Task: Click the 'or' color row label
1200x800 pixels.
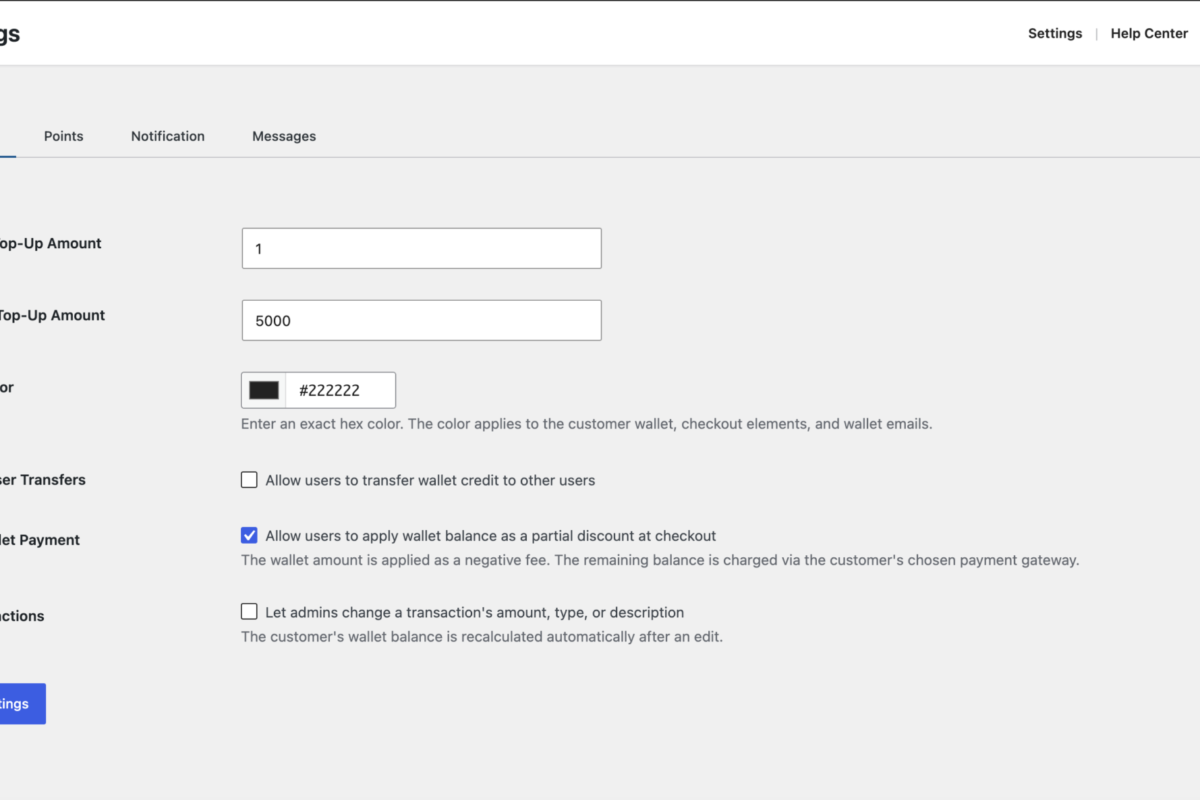Action: 7,387
